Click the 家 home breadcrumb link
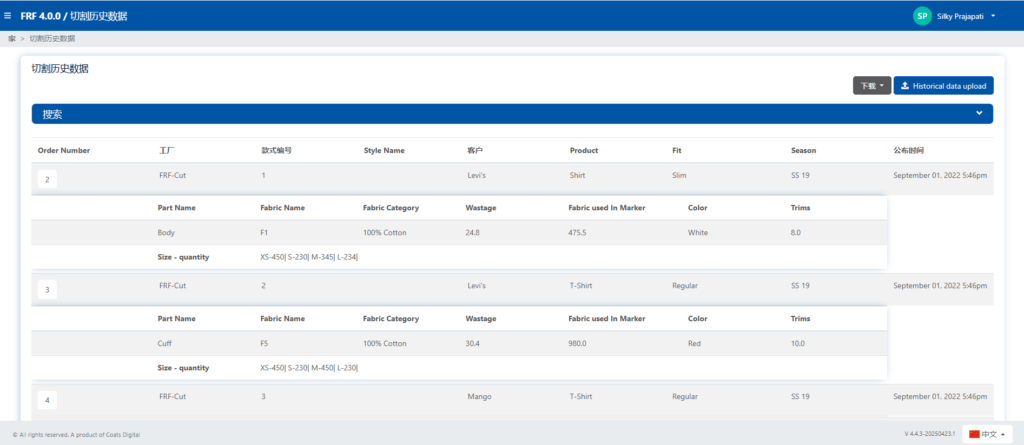The width and height of the screenshot is (1024, 445). (x=11, y=38)
